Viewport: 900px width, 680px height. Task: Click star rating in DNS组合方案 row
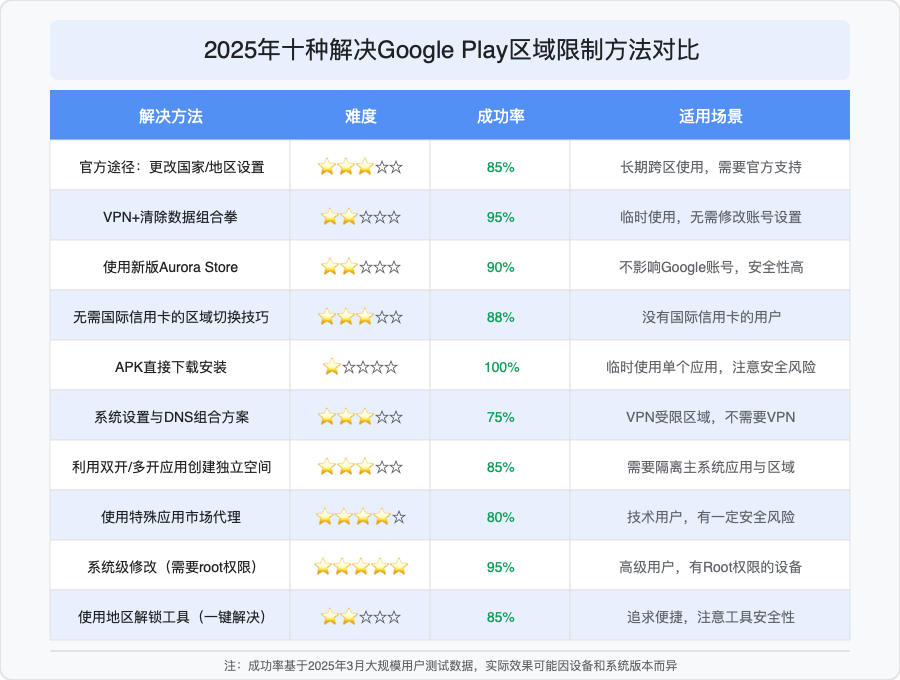tap(360, 417)
